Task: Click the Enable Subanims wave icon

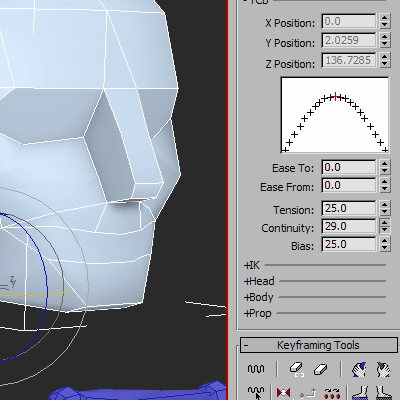Action: 256,369
